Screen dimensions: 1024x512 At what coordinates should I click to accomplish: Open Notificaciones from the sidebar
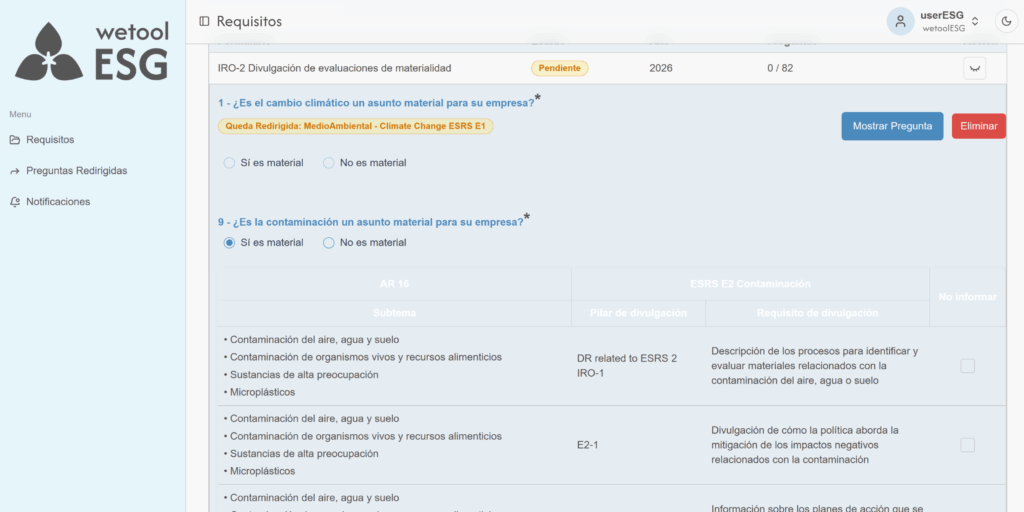point(58,201)
